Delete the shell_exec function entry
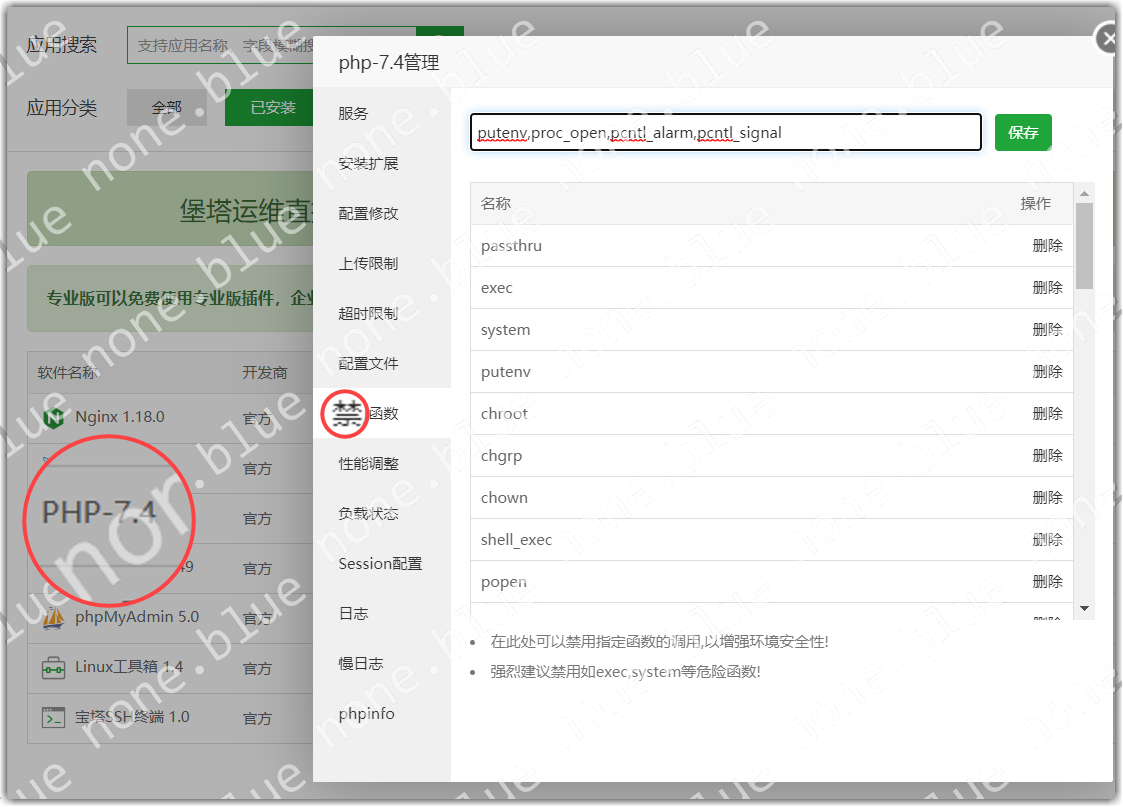Viewport: 1123px width, 807px height. [1047, 540]
